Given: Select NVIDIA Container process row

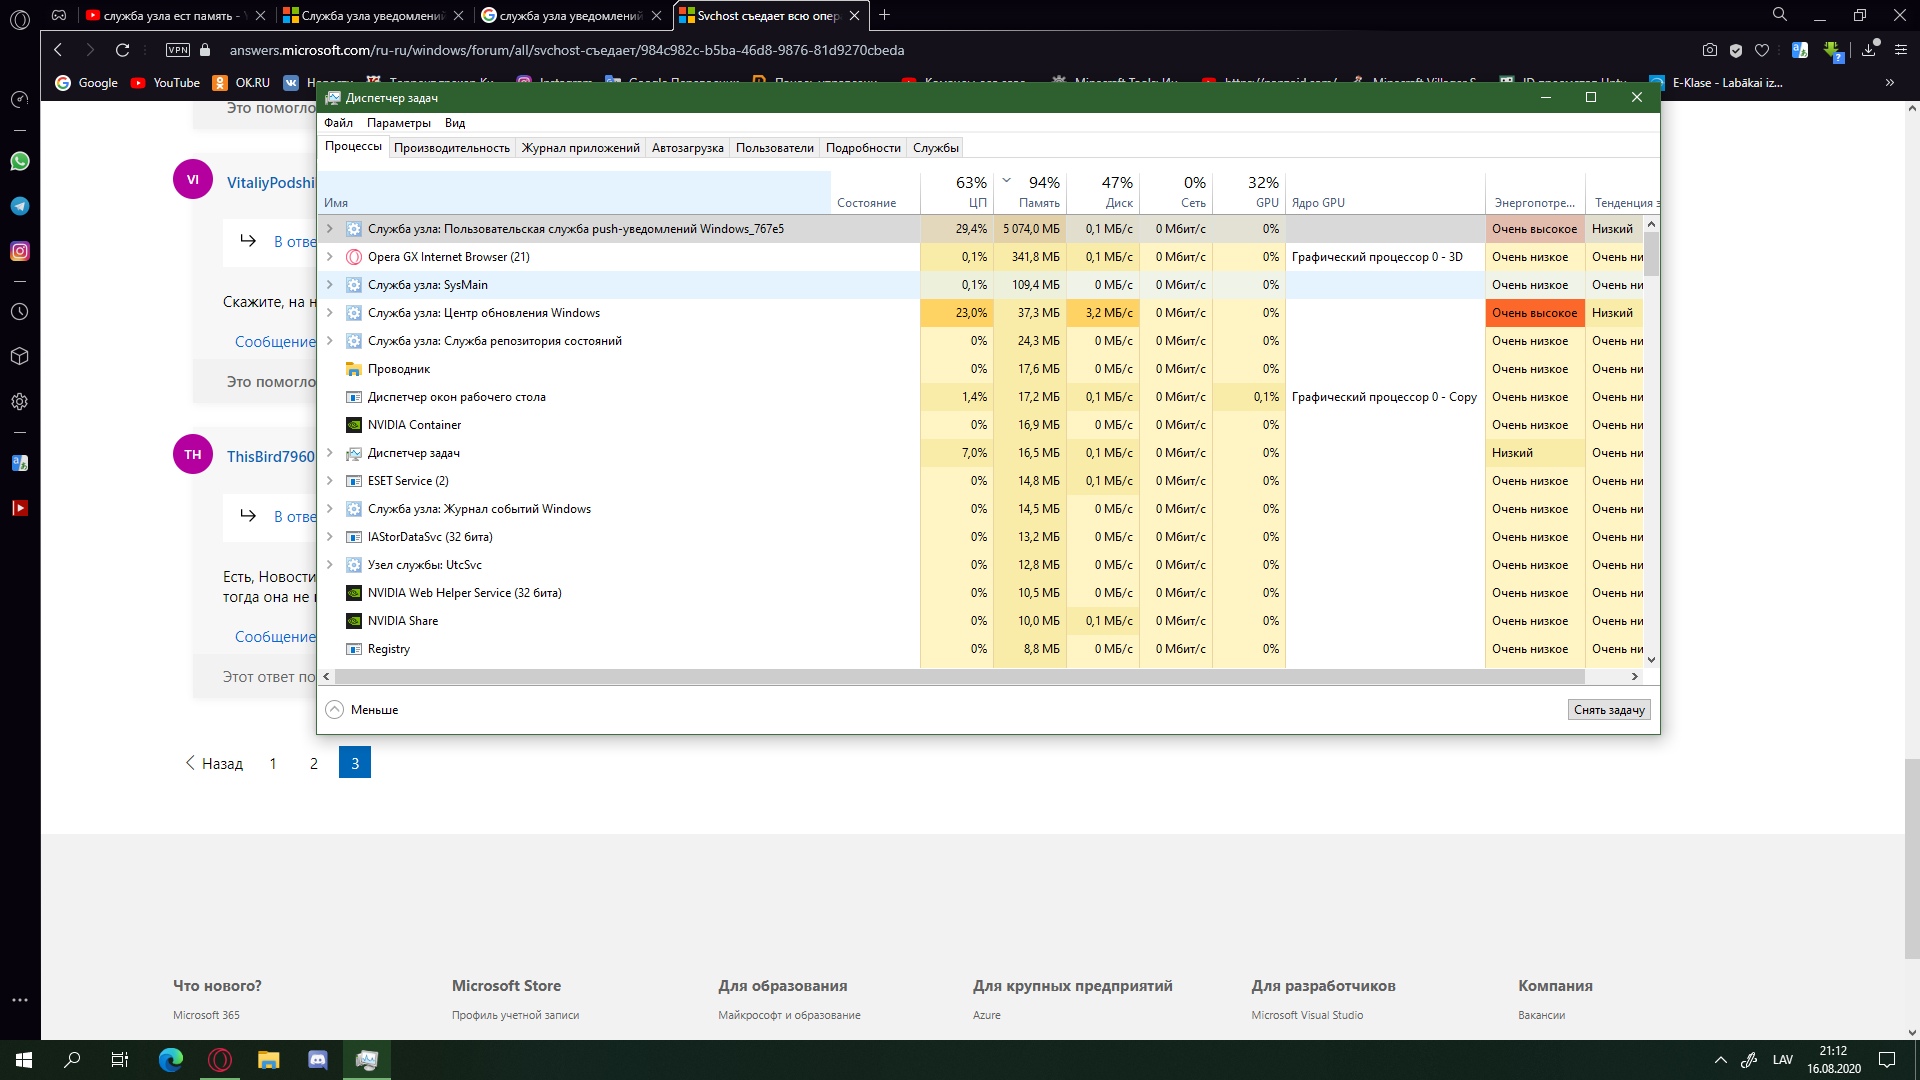Looking at the screenshot, I should [x=980, y=425].
